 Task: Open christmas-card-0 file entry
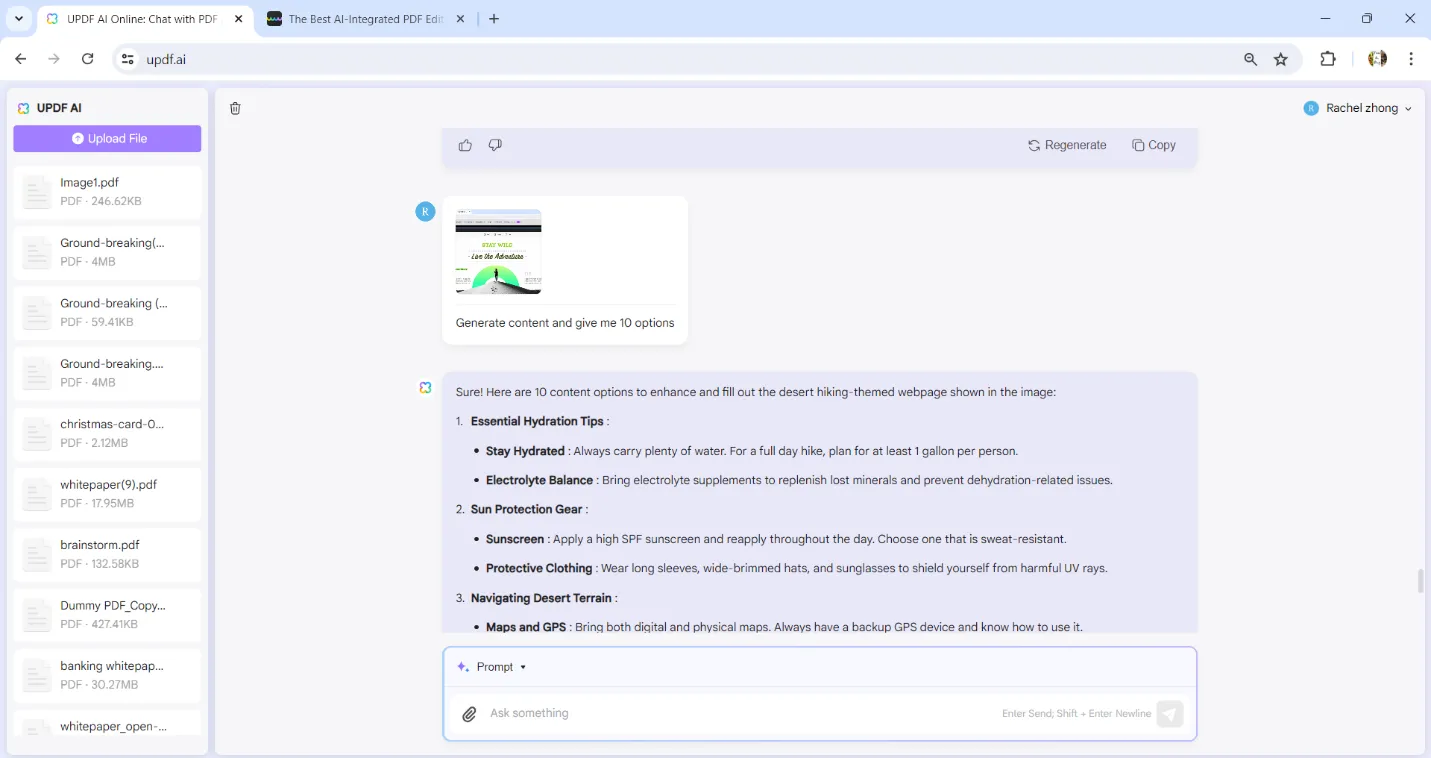pos(107,433)
